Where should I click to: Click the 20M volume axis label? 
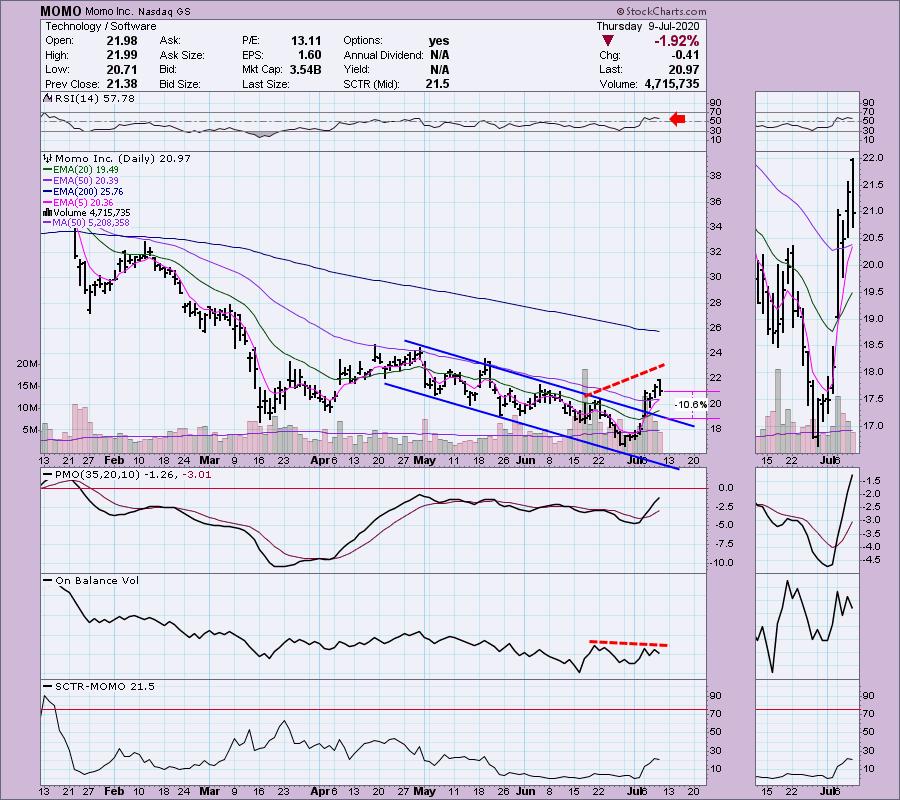(x=28, y=364)
